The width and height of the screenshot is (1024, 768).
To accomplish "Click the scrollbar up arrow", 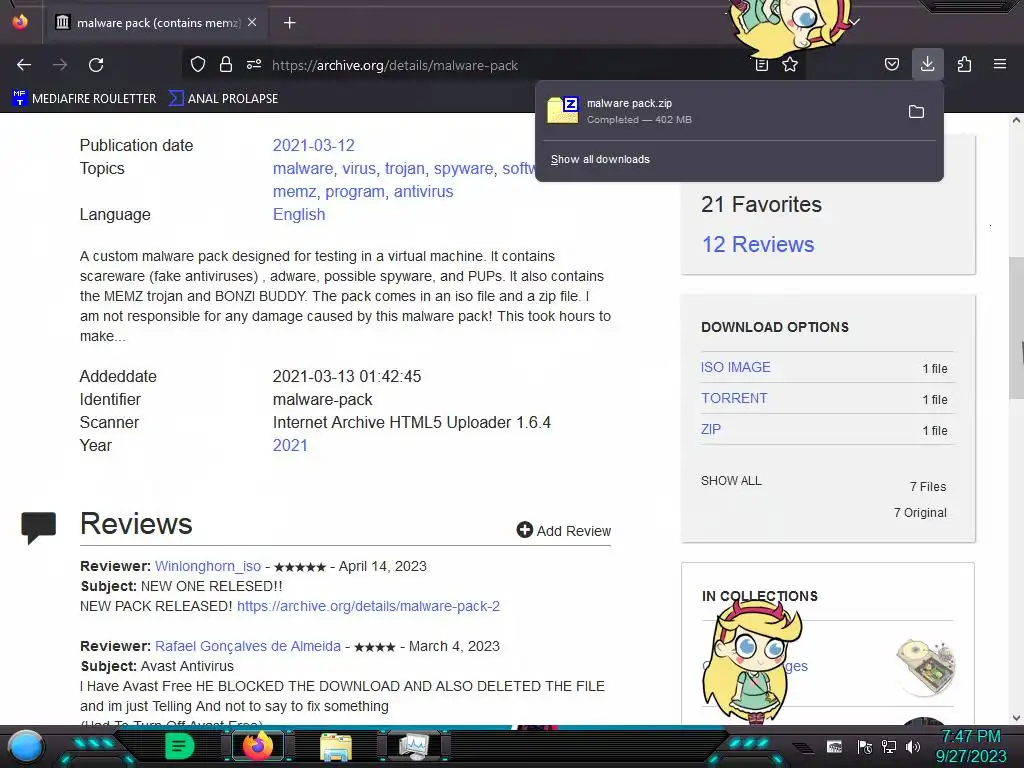I will point(1016,120).
